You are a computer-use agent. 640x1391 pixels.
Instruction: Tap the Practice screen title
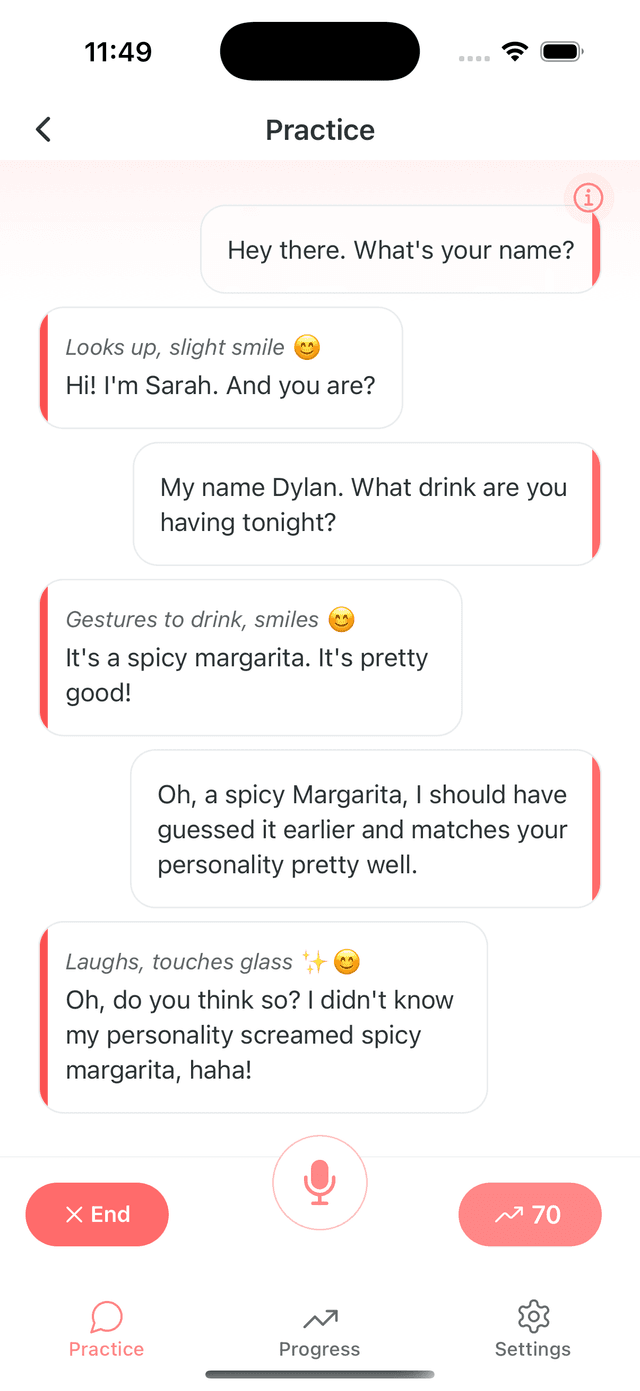click(x=320, y=130)
